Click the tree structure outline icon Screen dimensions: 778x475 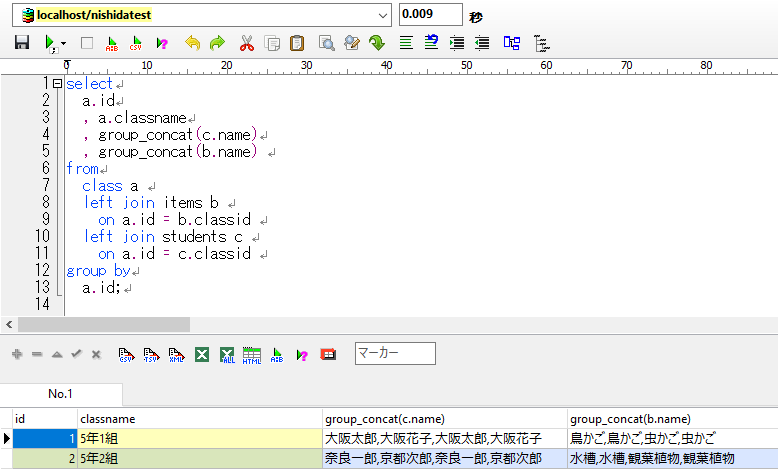click(x=541, y=44)
